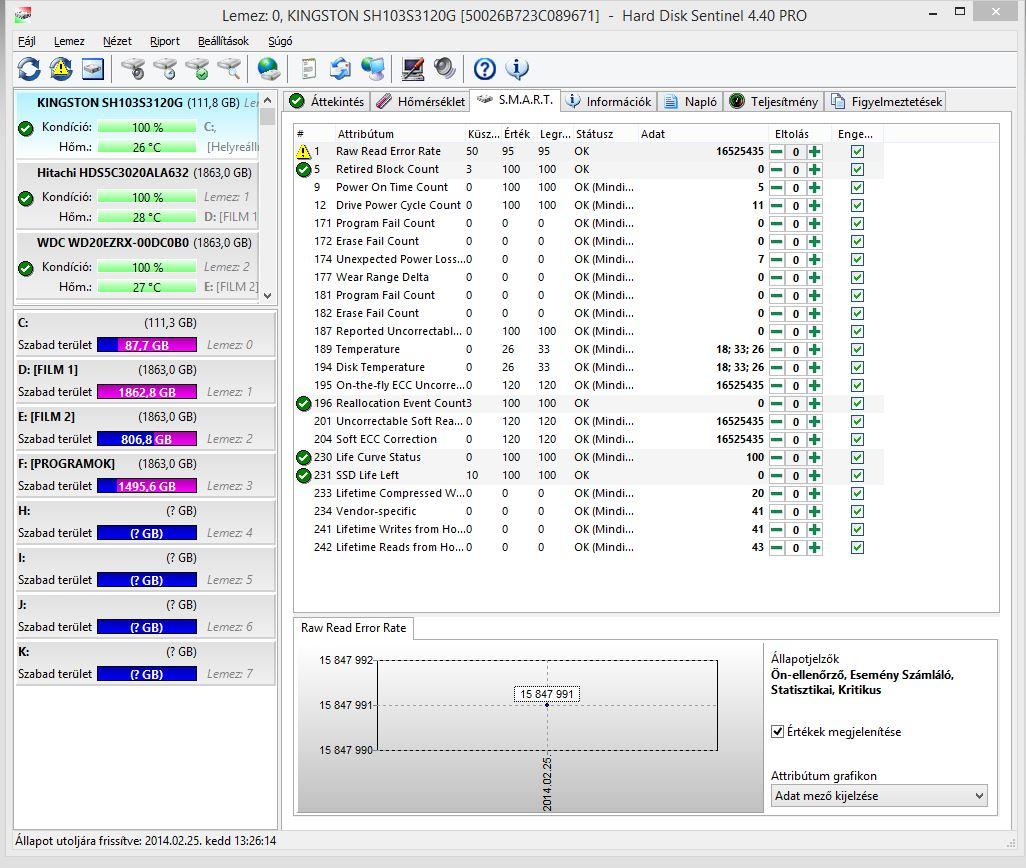
Task: Switch to the Hőmérséklet tab
Action: click(x=421, y=102)
